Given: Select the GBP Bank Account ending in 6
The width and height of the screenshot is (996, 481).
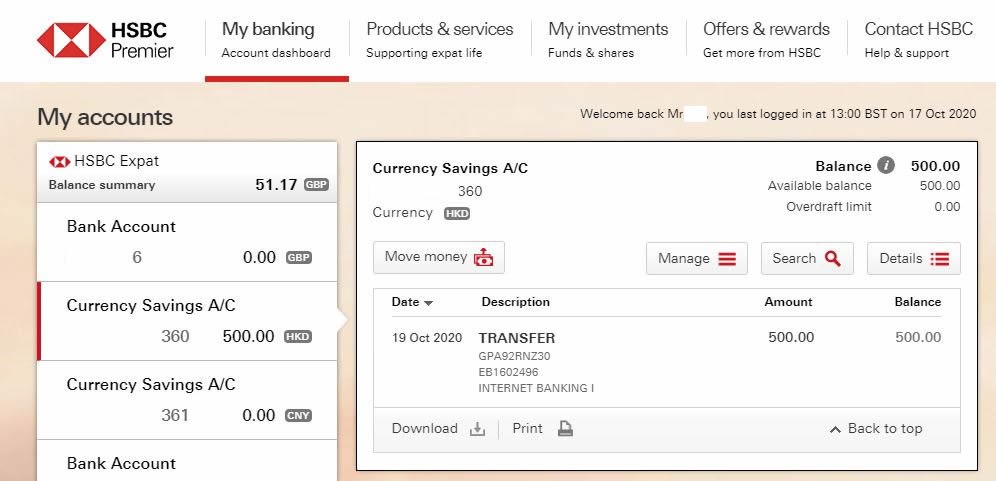Looking at the screenshot, I should 187,242.
